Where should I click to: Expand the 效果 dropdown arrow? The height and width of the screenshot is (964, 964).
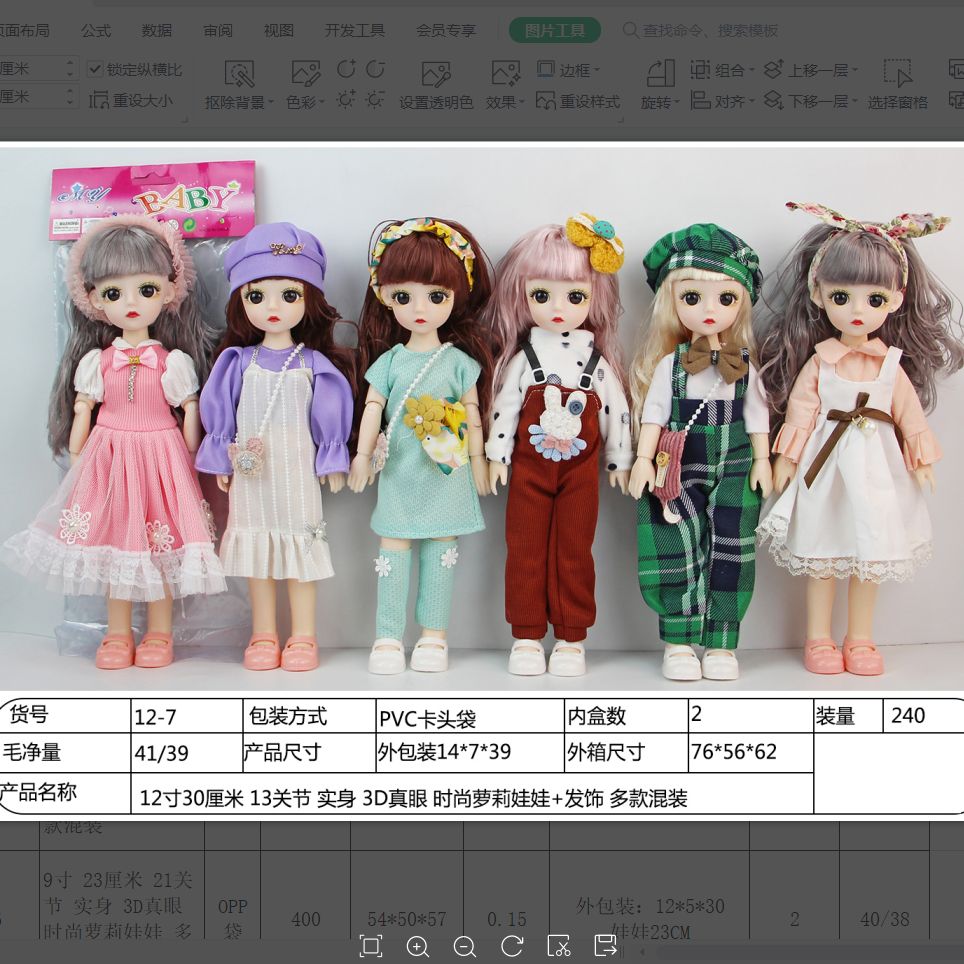tap(521, 102)
